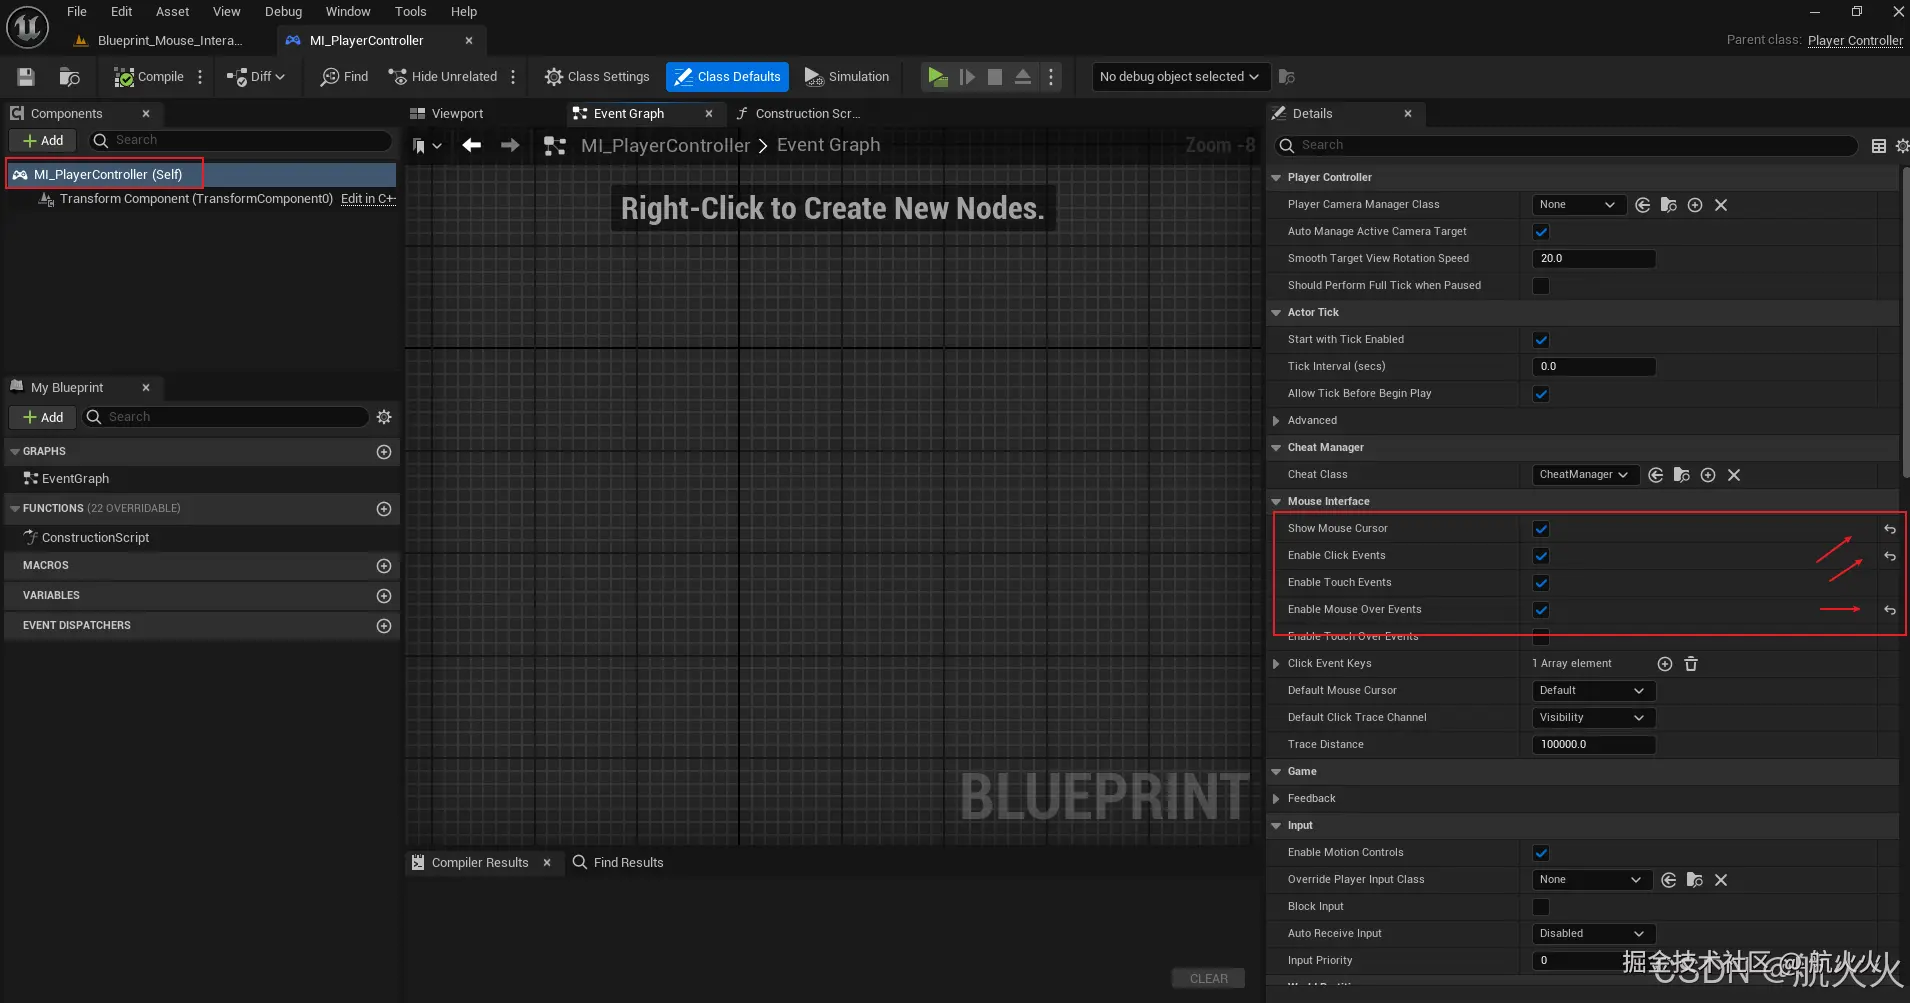Toggle Enable Mouse Over Events checkbox
1910x1003 pixels.
click(x=1541, y=610)
